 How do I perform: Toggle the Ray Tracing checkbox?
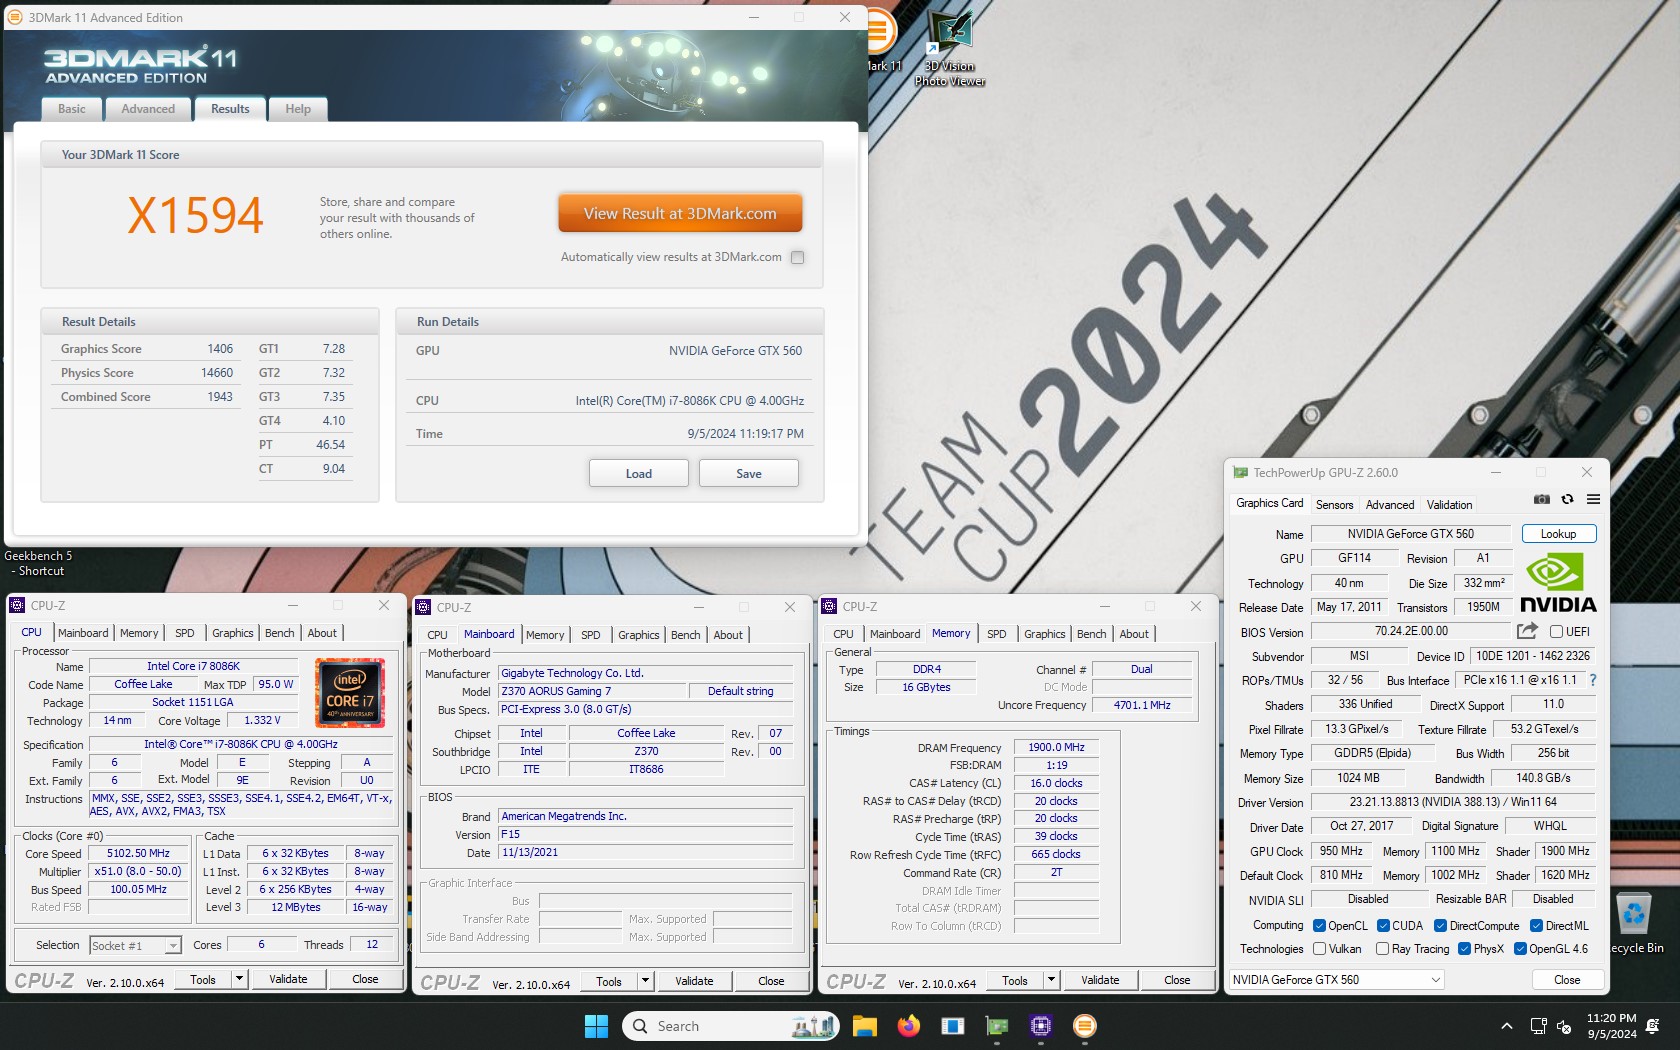coord(1382,949)
